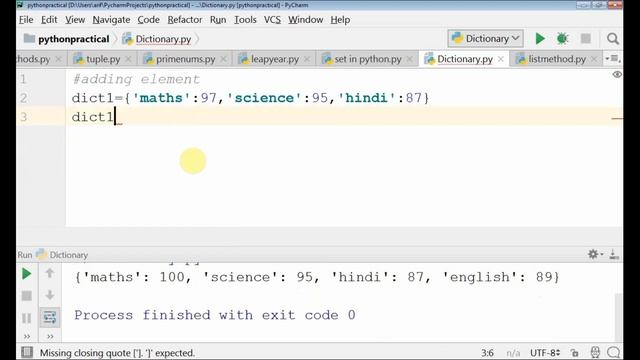Run the Dictionary configuration with green play

[540, 39]
